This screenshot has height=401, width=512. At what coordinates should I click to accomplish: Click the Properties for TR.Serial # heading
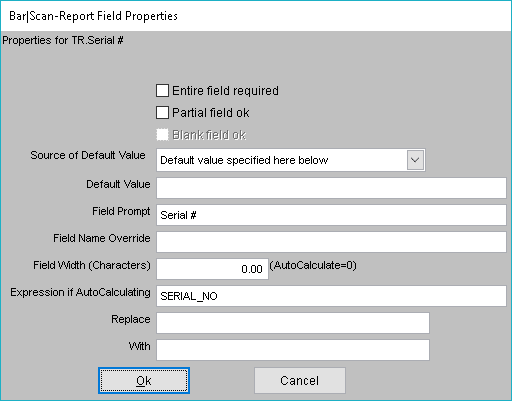coord(63,40)
